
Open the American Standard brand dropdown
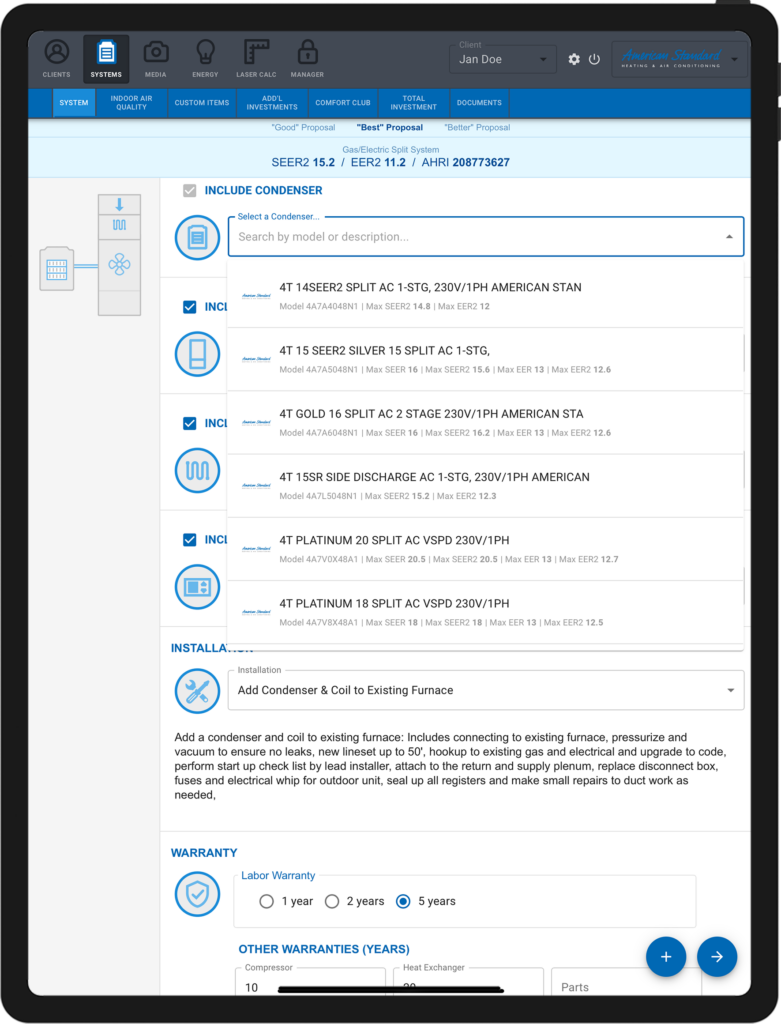click(x=679, y=59)
